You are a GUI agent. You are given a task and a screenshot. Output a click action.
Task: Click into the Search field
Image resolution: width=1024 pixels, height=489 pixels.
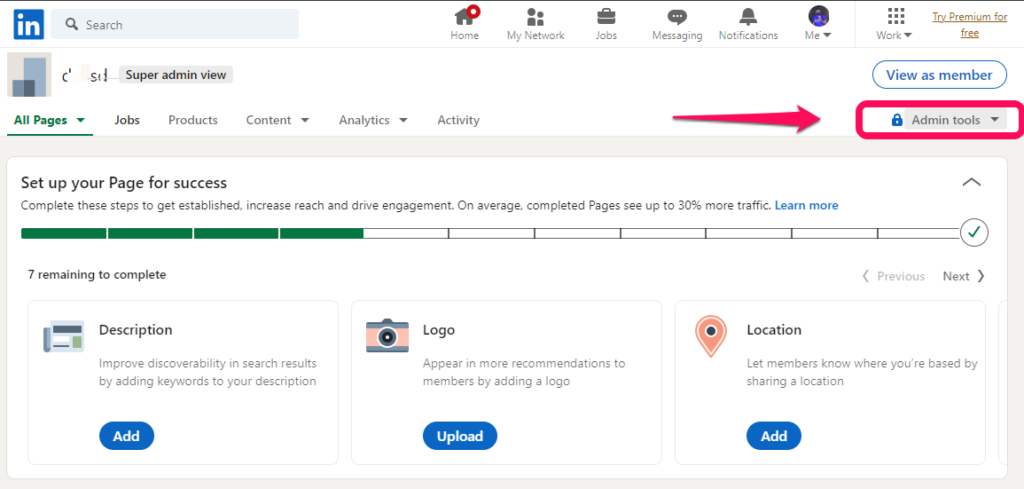point(174,25)
